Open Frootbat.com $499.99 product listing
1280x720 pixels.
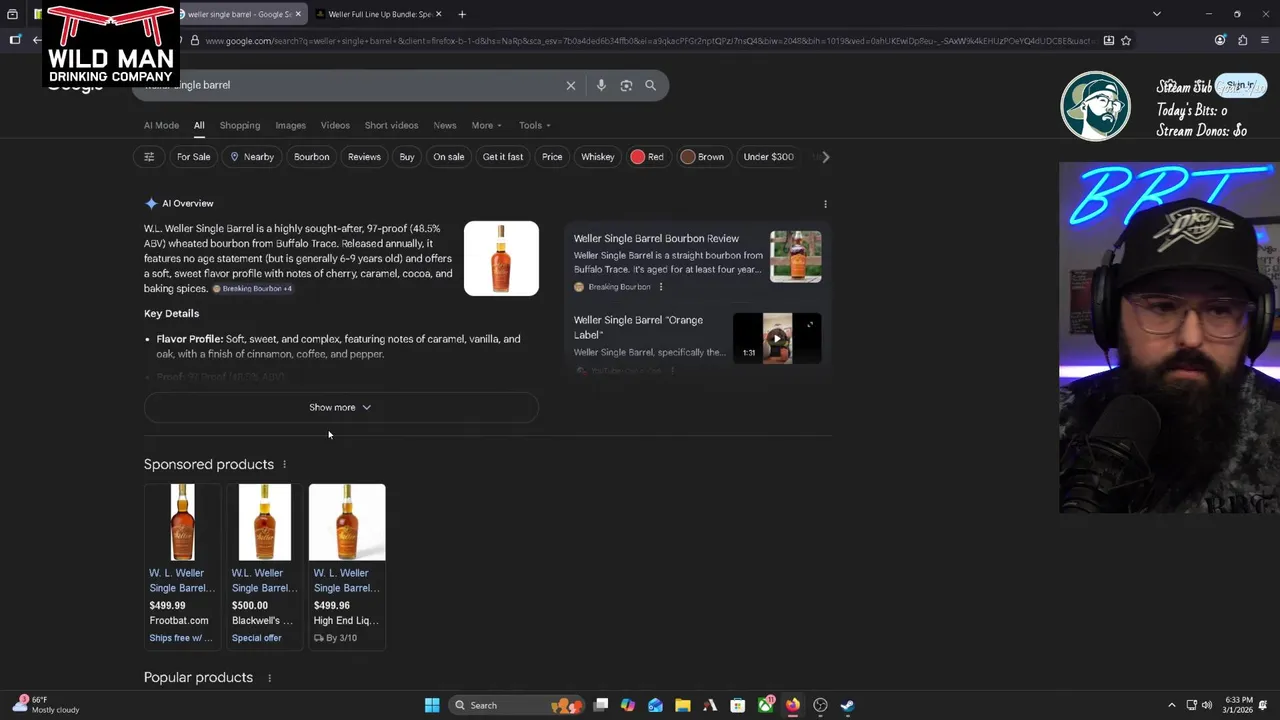182,565
